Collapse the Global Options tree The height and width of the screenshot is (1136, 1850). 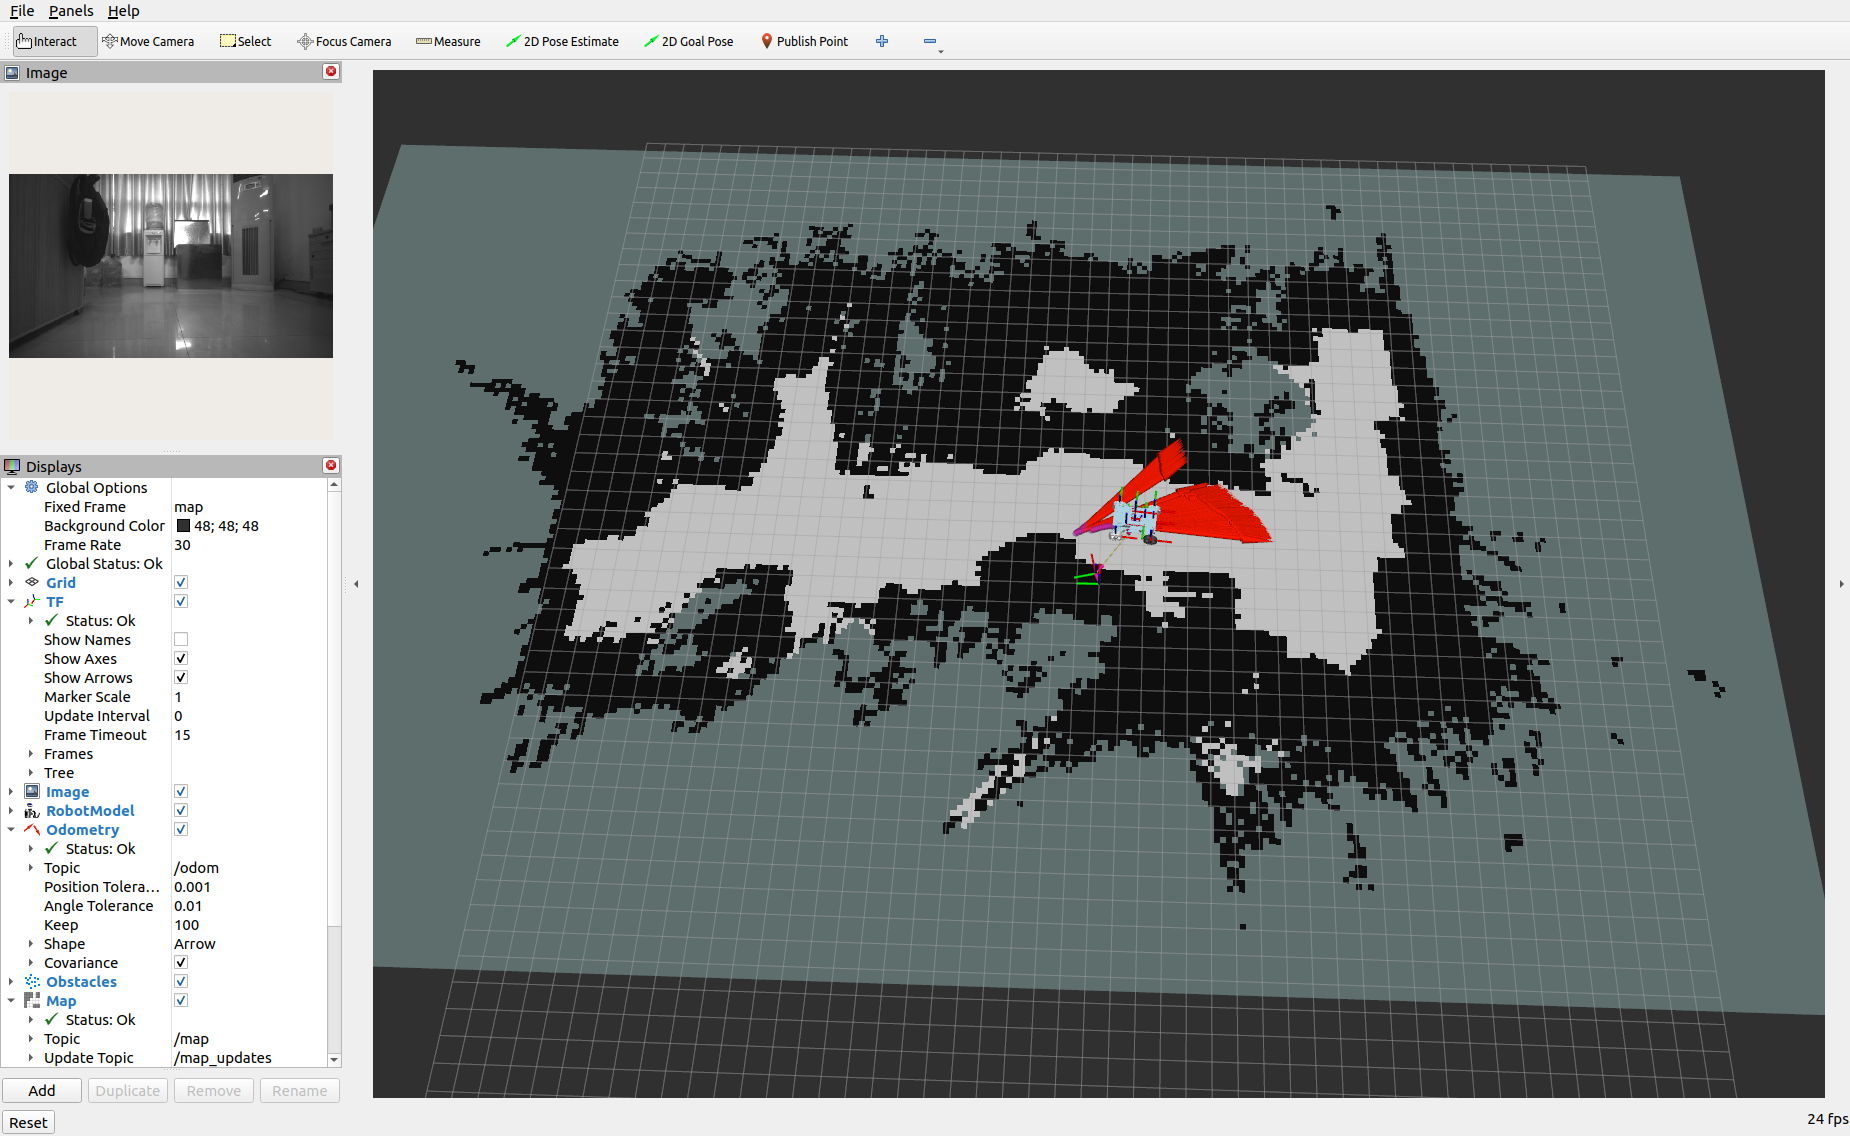click(11, 487)
